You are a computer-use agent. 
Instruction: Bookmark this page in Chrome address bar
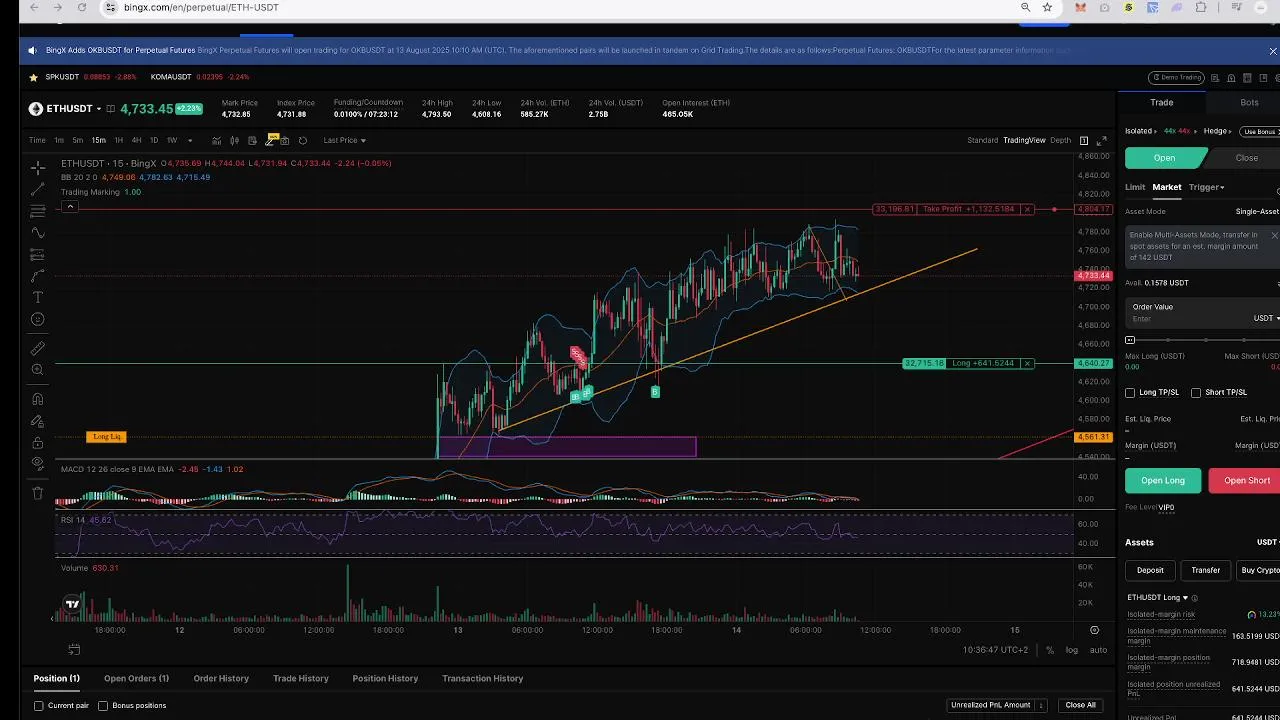[1047, 7]
